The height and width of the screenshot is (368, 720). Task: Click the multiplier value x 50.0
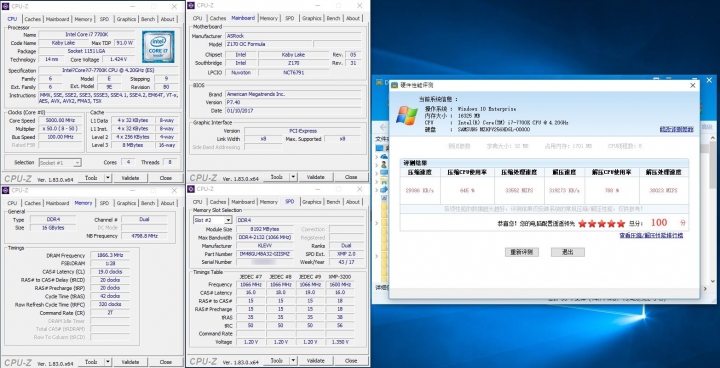click(61, 129)
